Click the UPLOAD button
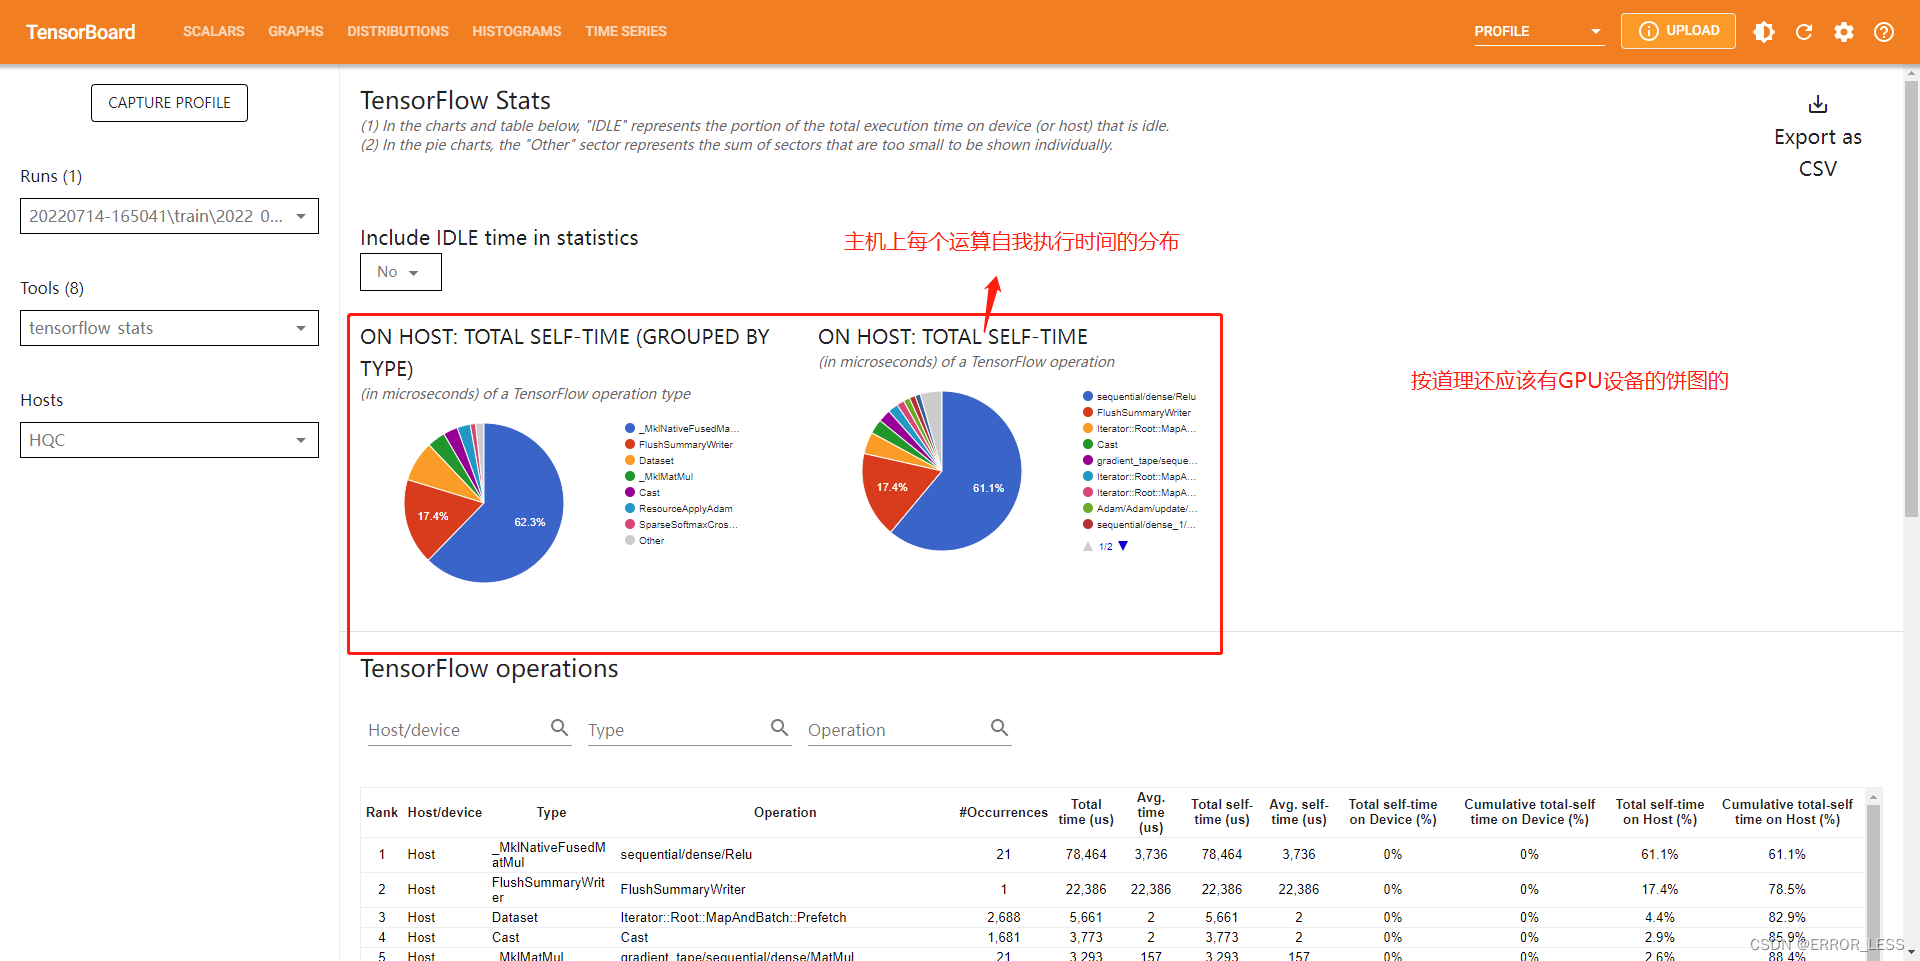Image resolution: width=1920 pixels, height=961 pixels. pos(1678,31)
